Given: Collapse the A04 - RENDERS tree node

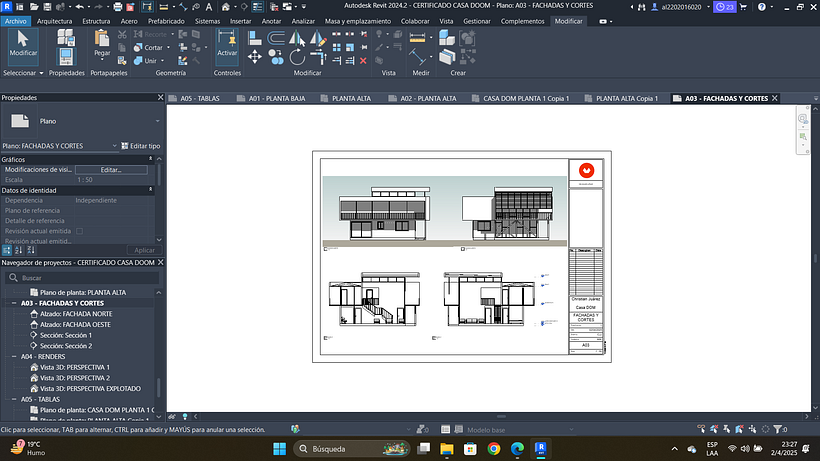Looking at the screenshot, I should (x=14, y=356).
